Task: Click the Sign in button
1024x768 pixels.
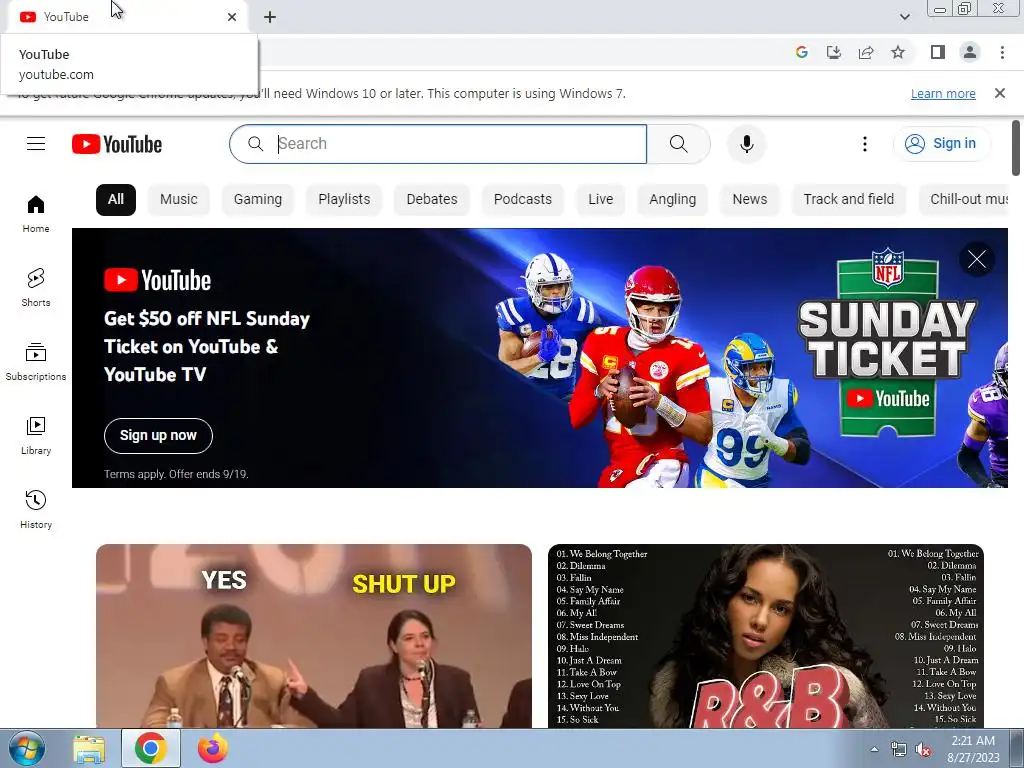Action: tap(941, 144)
